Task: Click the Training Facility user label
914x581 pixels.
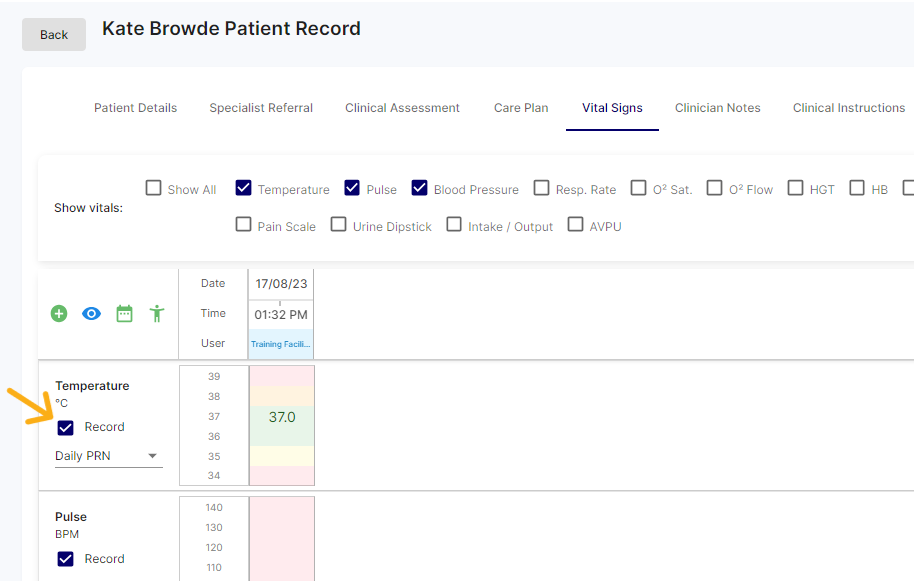Action: click(x=281, y=344)
